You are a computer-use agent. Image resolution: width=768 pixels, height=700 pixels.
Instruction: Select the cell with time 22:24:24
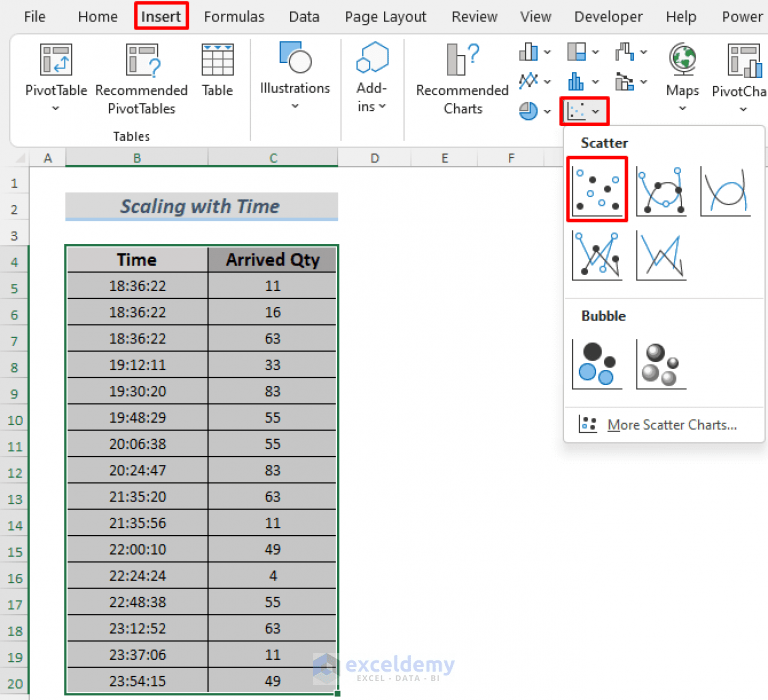137,576
